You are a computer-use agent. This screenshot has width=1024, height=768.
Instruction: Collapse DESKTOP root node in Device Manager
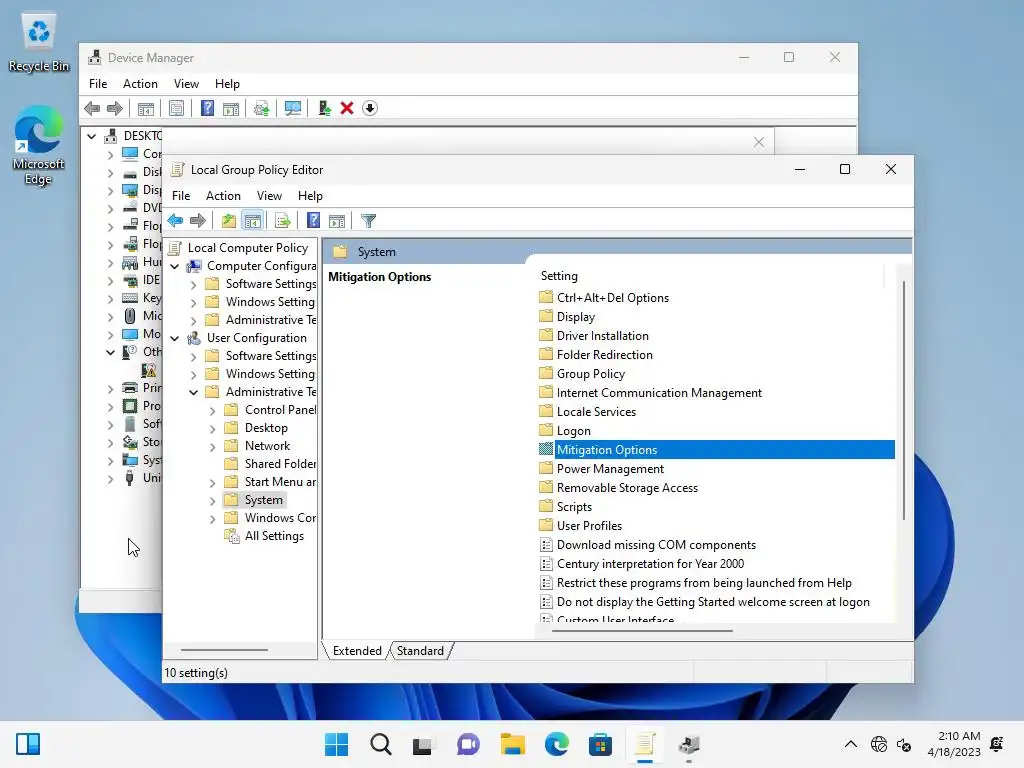point(91,136)
